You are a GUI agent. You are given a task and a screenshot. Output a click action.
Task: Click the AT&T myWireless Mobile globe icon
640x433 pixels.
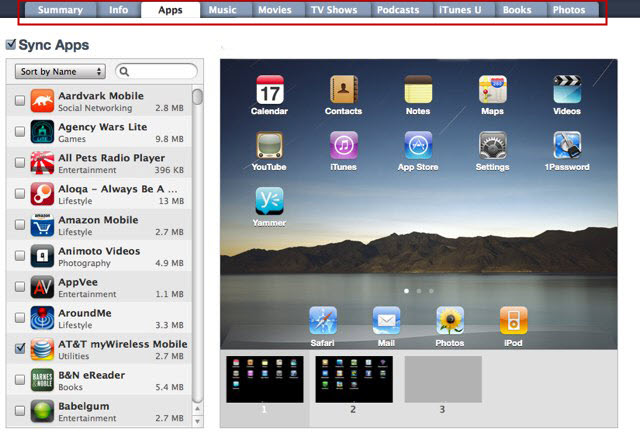[42, 349]
